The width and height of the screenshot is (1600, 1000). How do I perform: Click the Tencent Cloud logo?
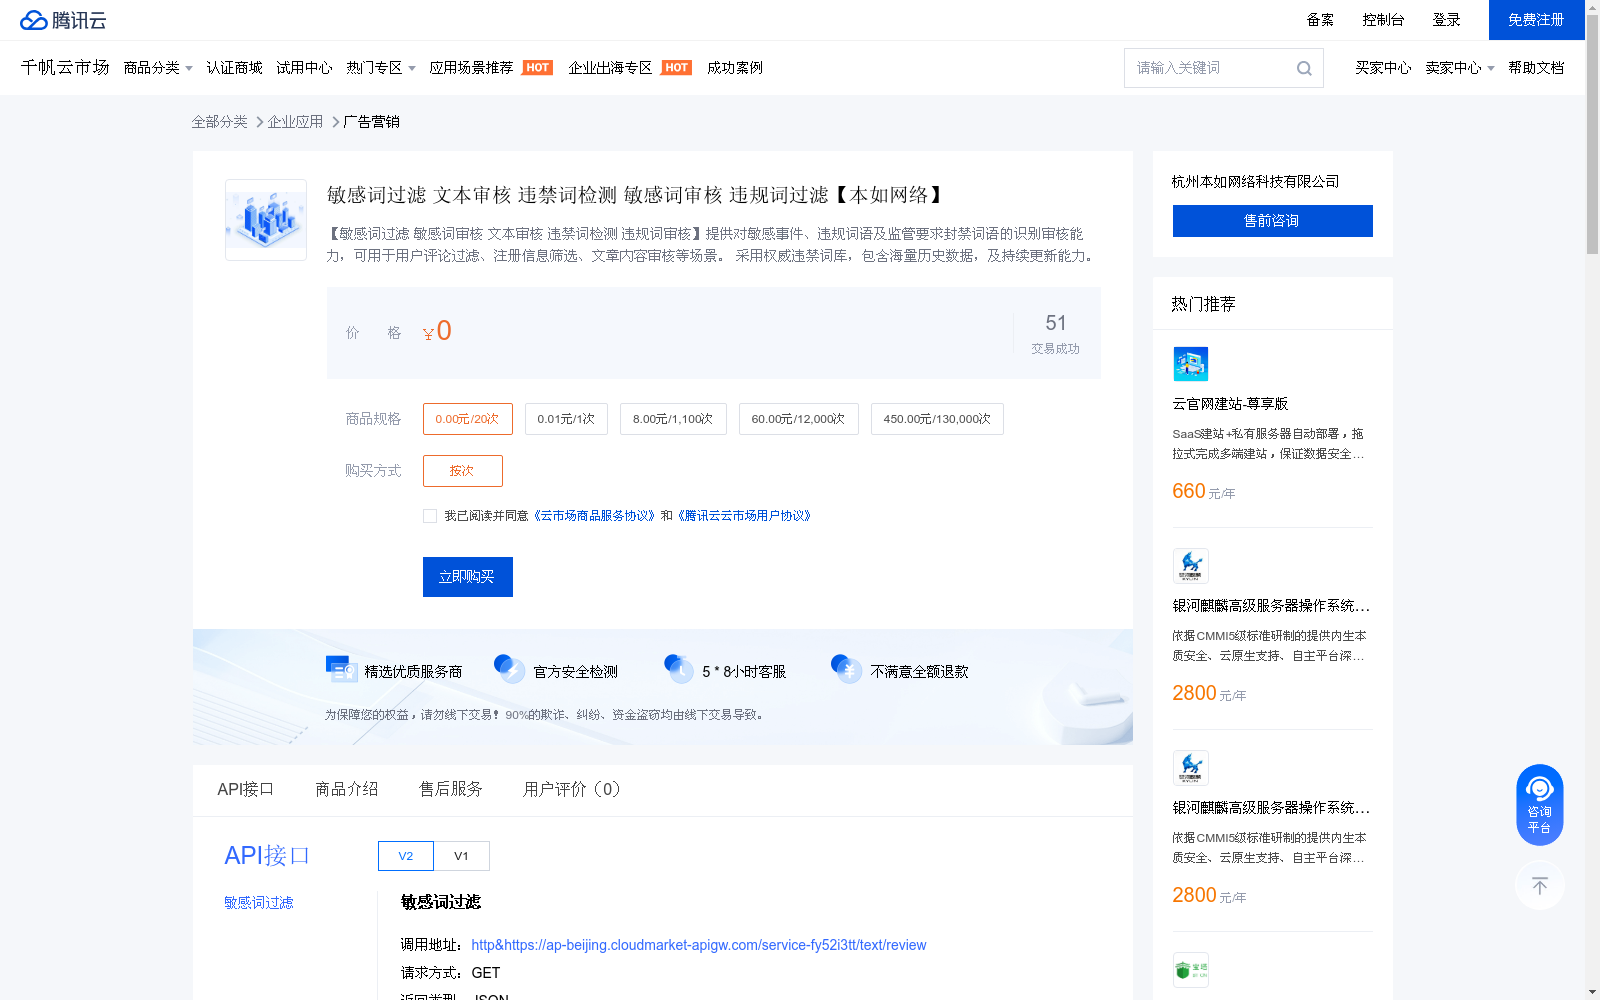click(63, 20)
